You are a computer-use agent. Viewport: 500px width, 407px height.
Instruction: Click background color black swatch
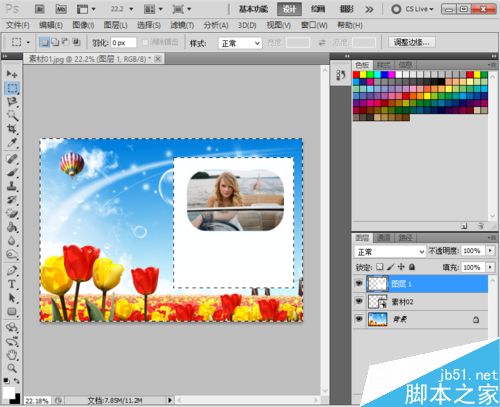(16, 399)
